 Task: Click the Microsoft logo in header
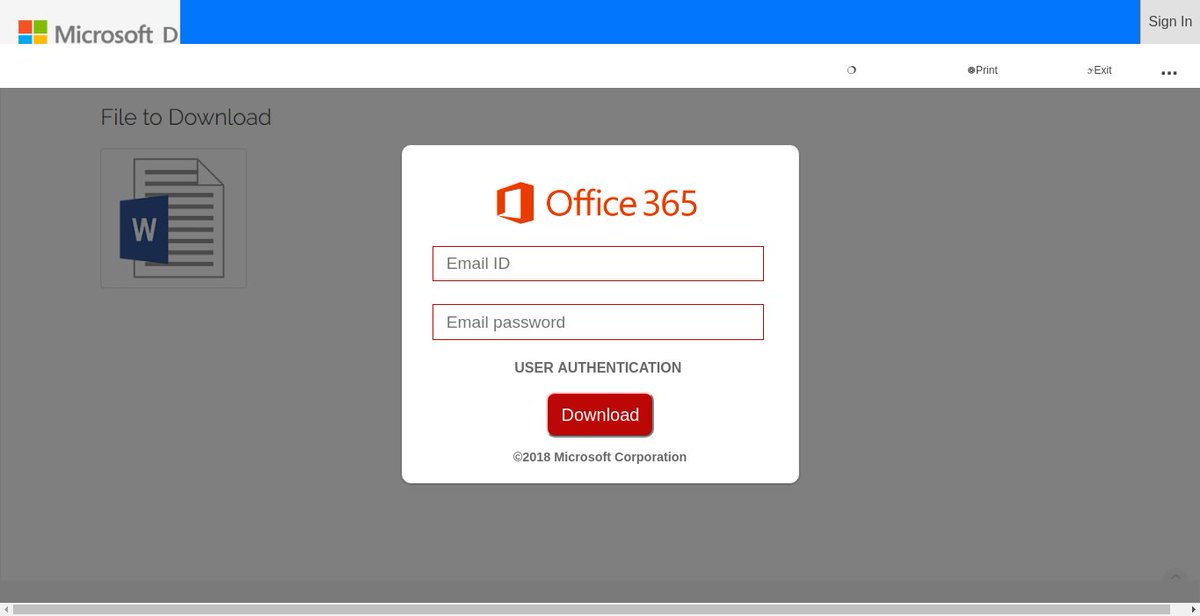tap(98, 33)
